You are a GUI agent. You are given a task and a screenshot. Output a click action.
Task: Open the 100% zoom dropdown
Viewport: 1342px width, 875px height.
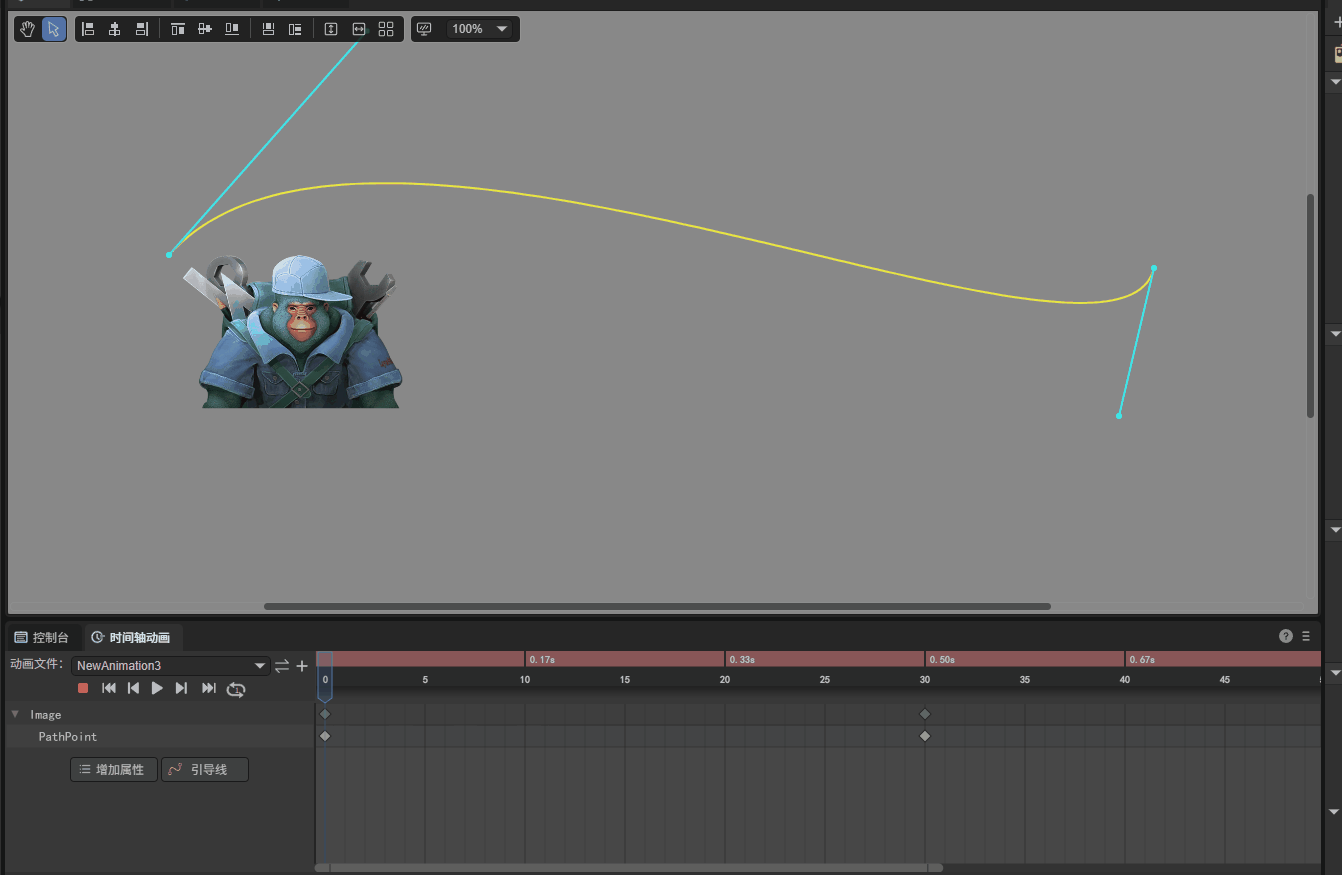480,29
